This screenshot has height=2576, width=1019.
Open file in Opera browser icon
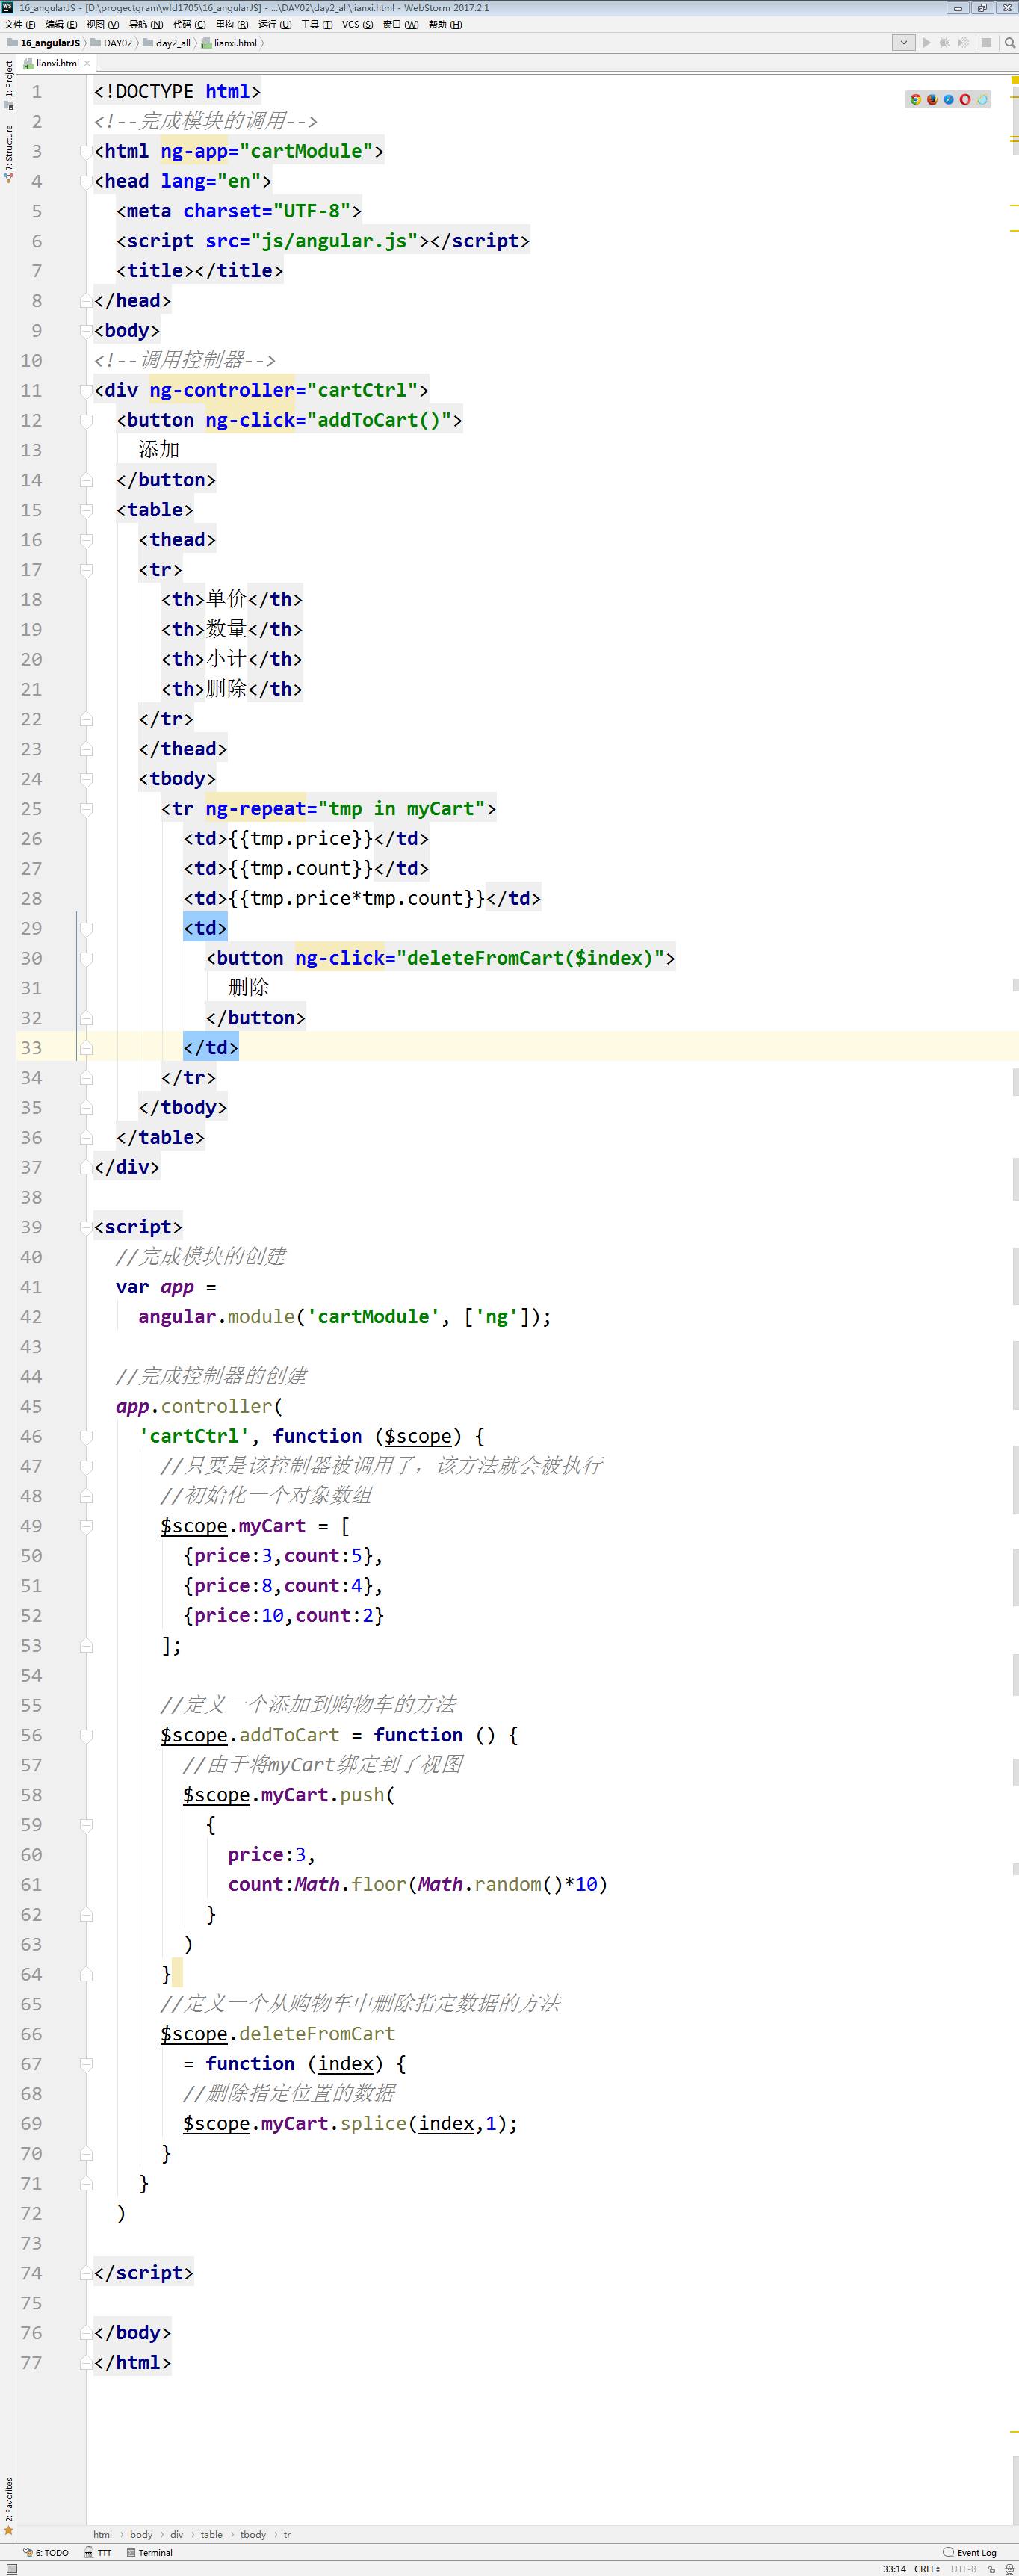tap(965, 99)
